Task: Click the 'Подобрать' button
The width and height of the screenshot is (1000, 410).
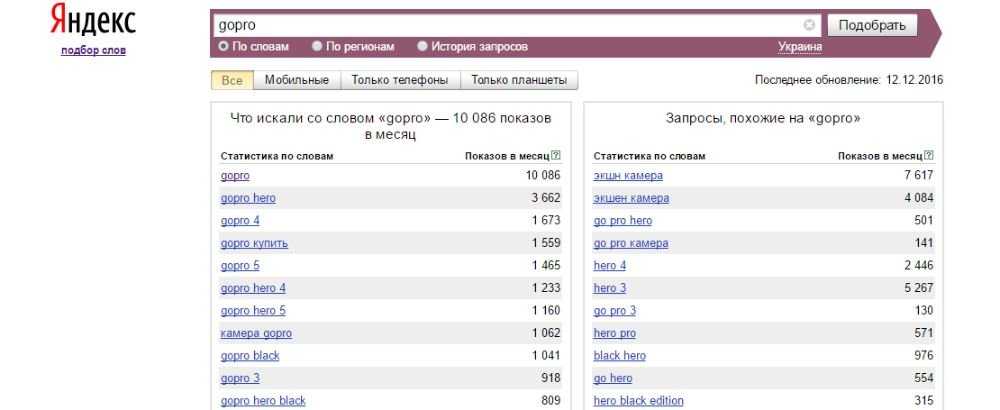Action: coord(872,26)
